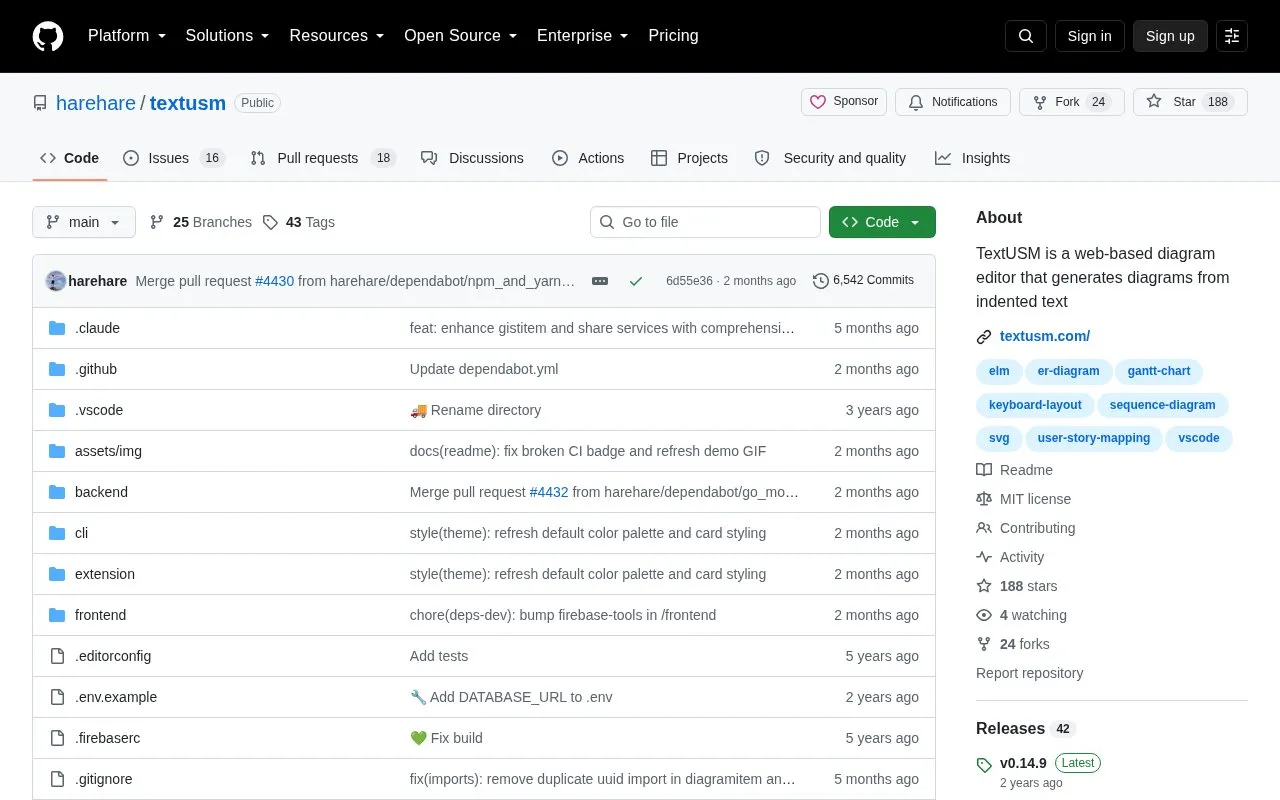Open the Insights tab
Viewport: 1280px width, 800px height.
[973, 158]
